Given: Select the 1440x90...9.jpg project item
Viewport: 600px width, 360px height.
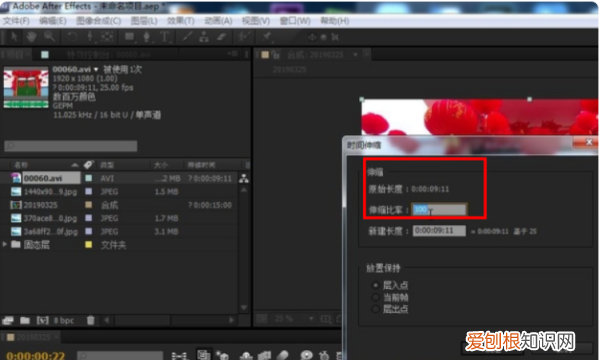Looking at the screenshot, I should (x=50, y=192).
